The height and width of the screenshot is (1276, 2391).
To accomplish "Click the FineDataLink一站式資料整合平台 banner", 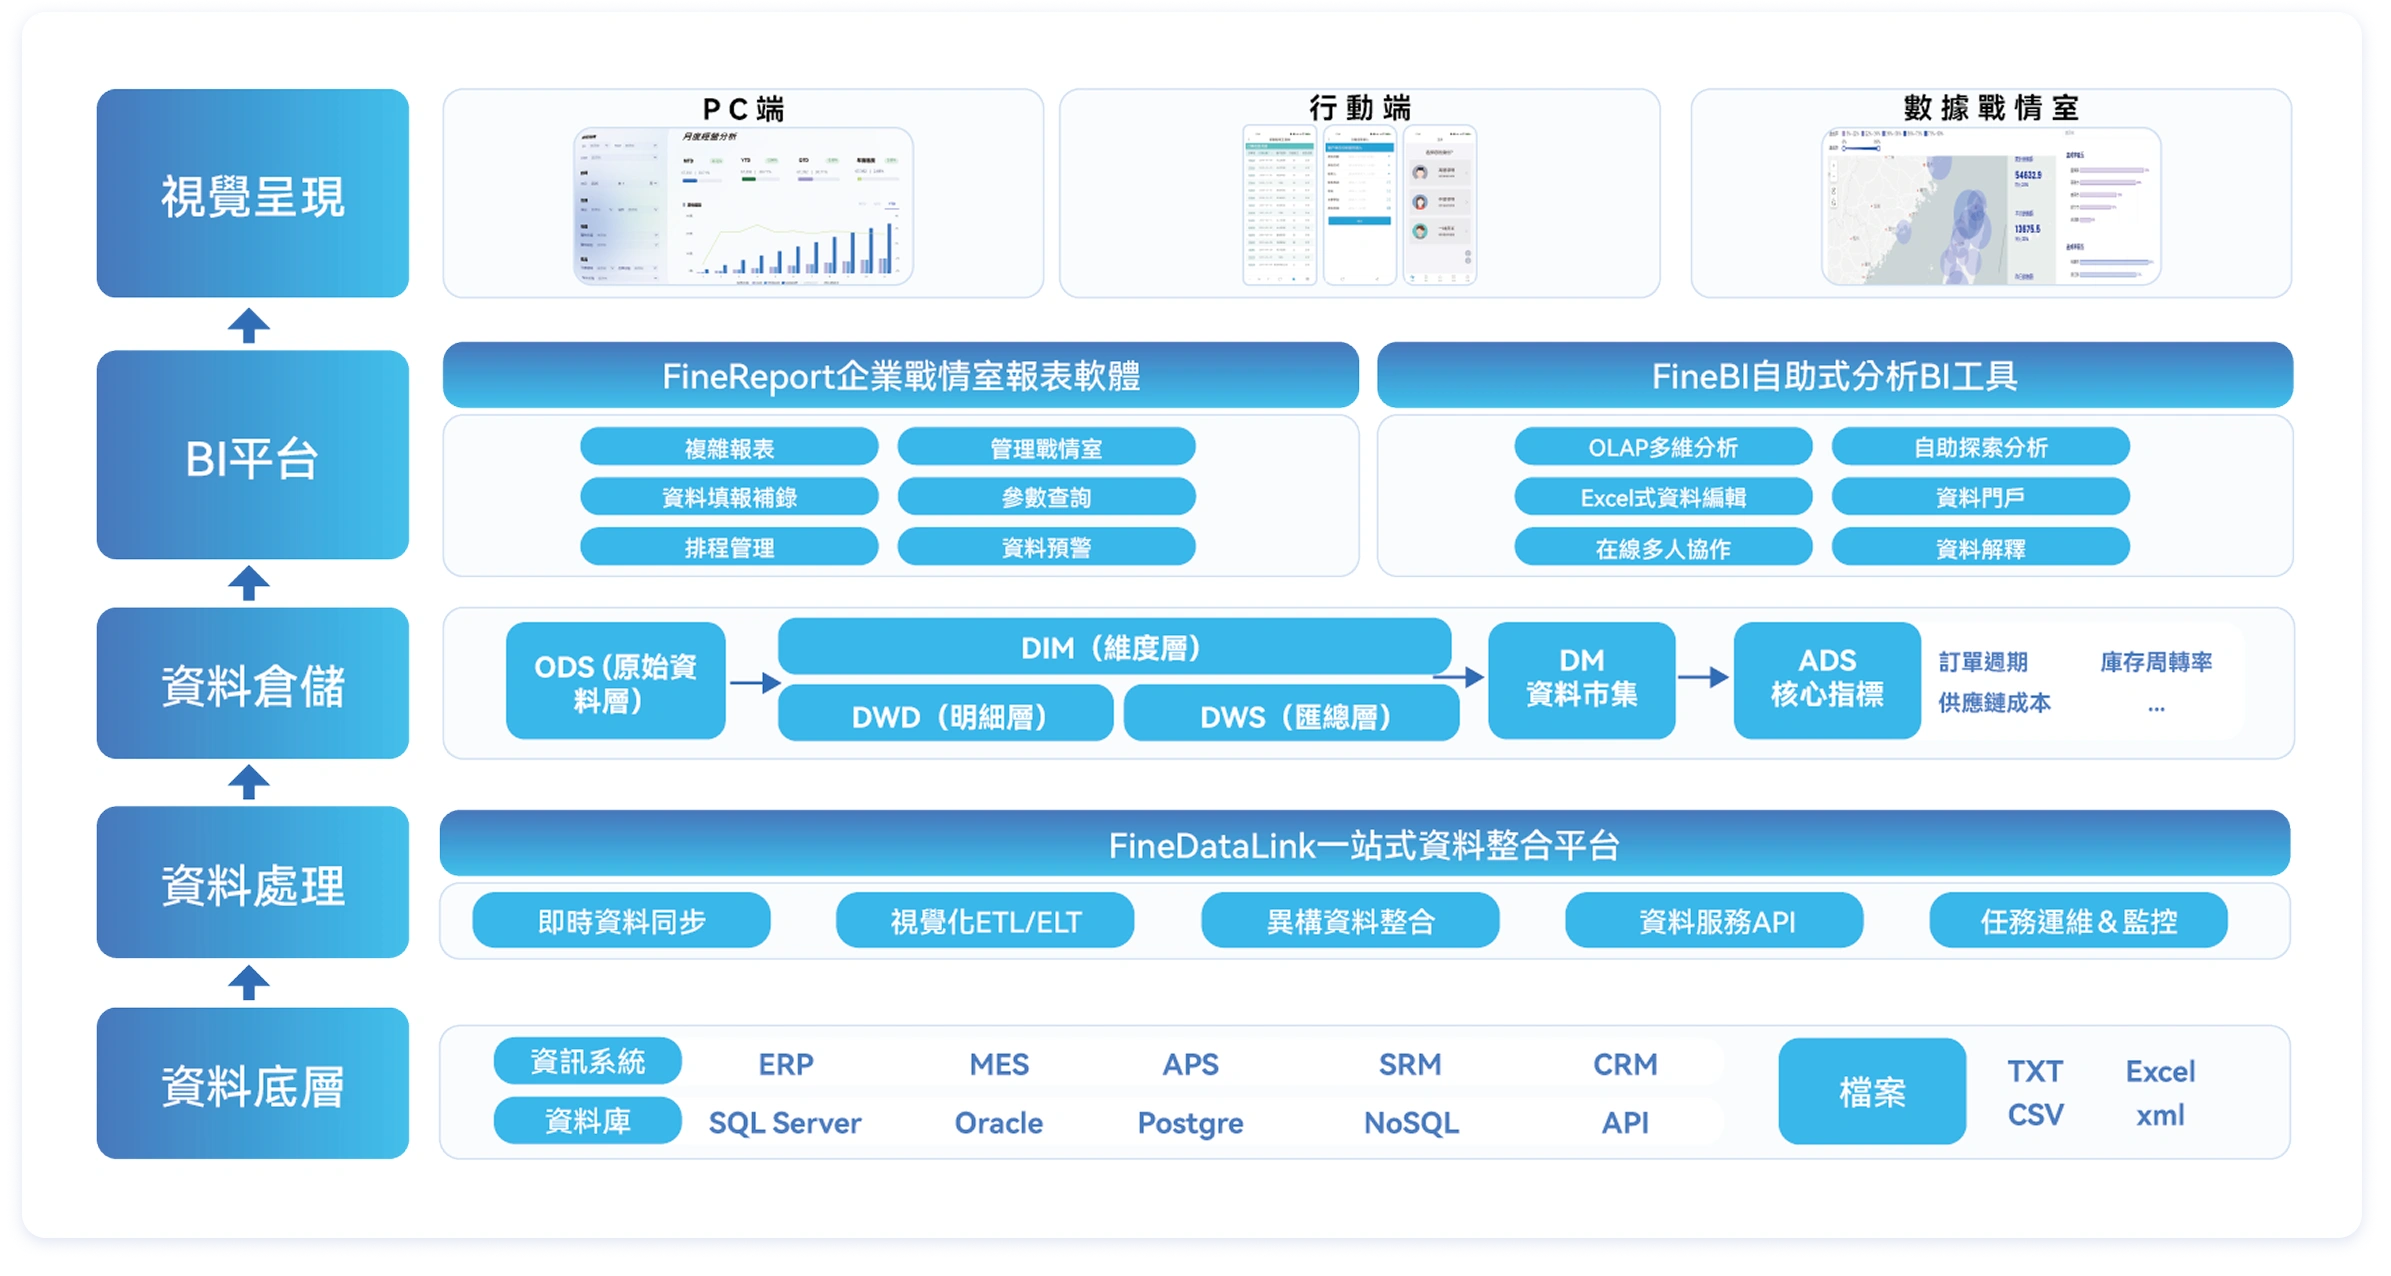I will 1365,844.
